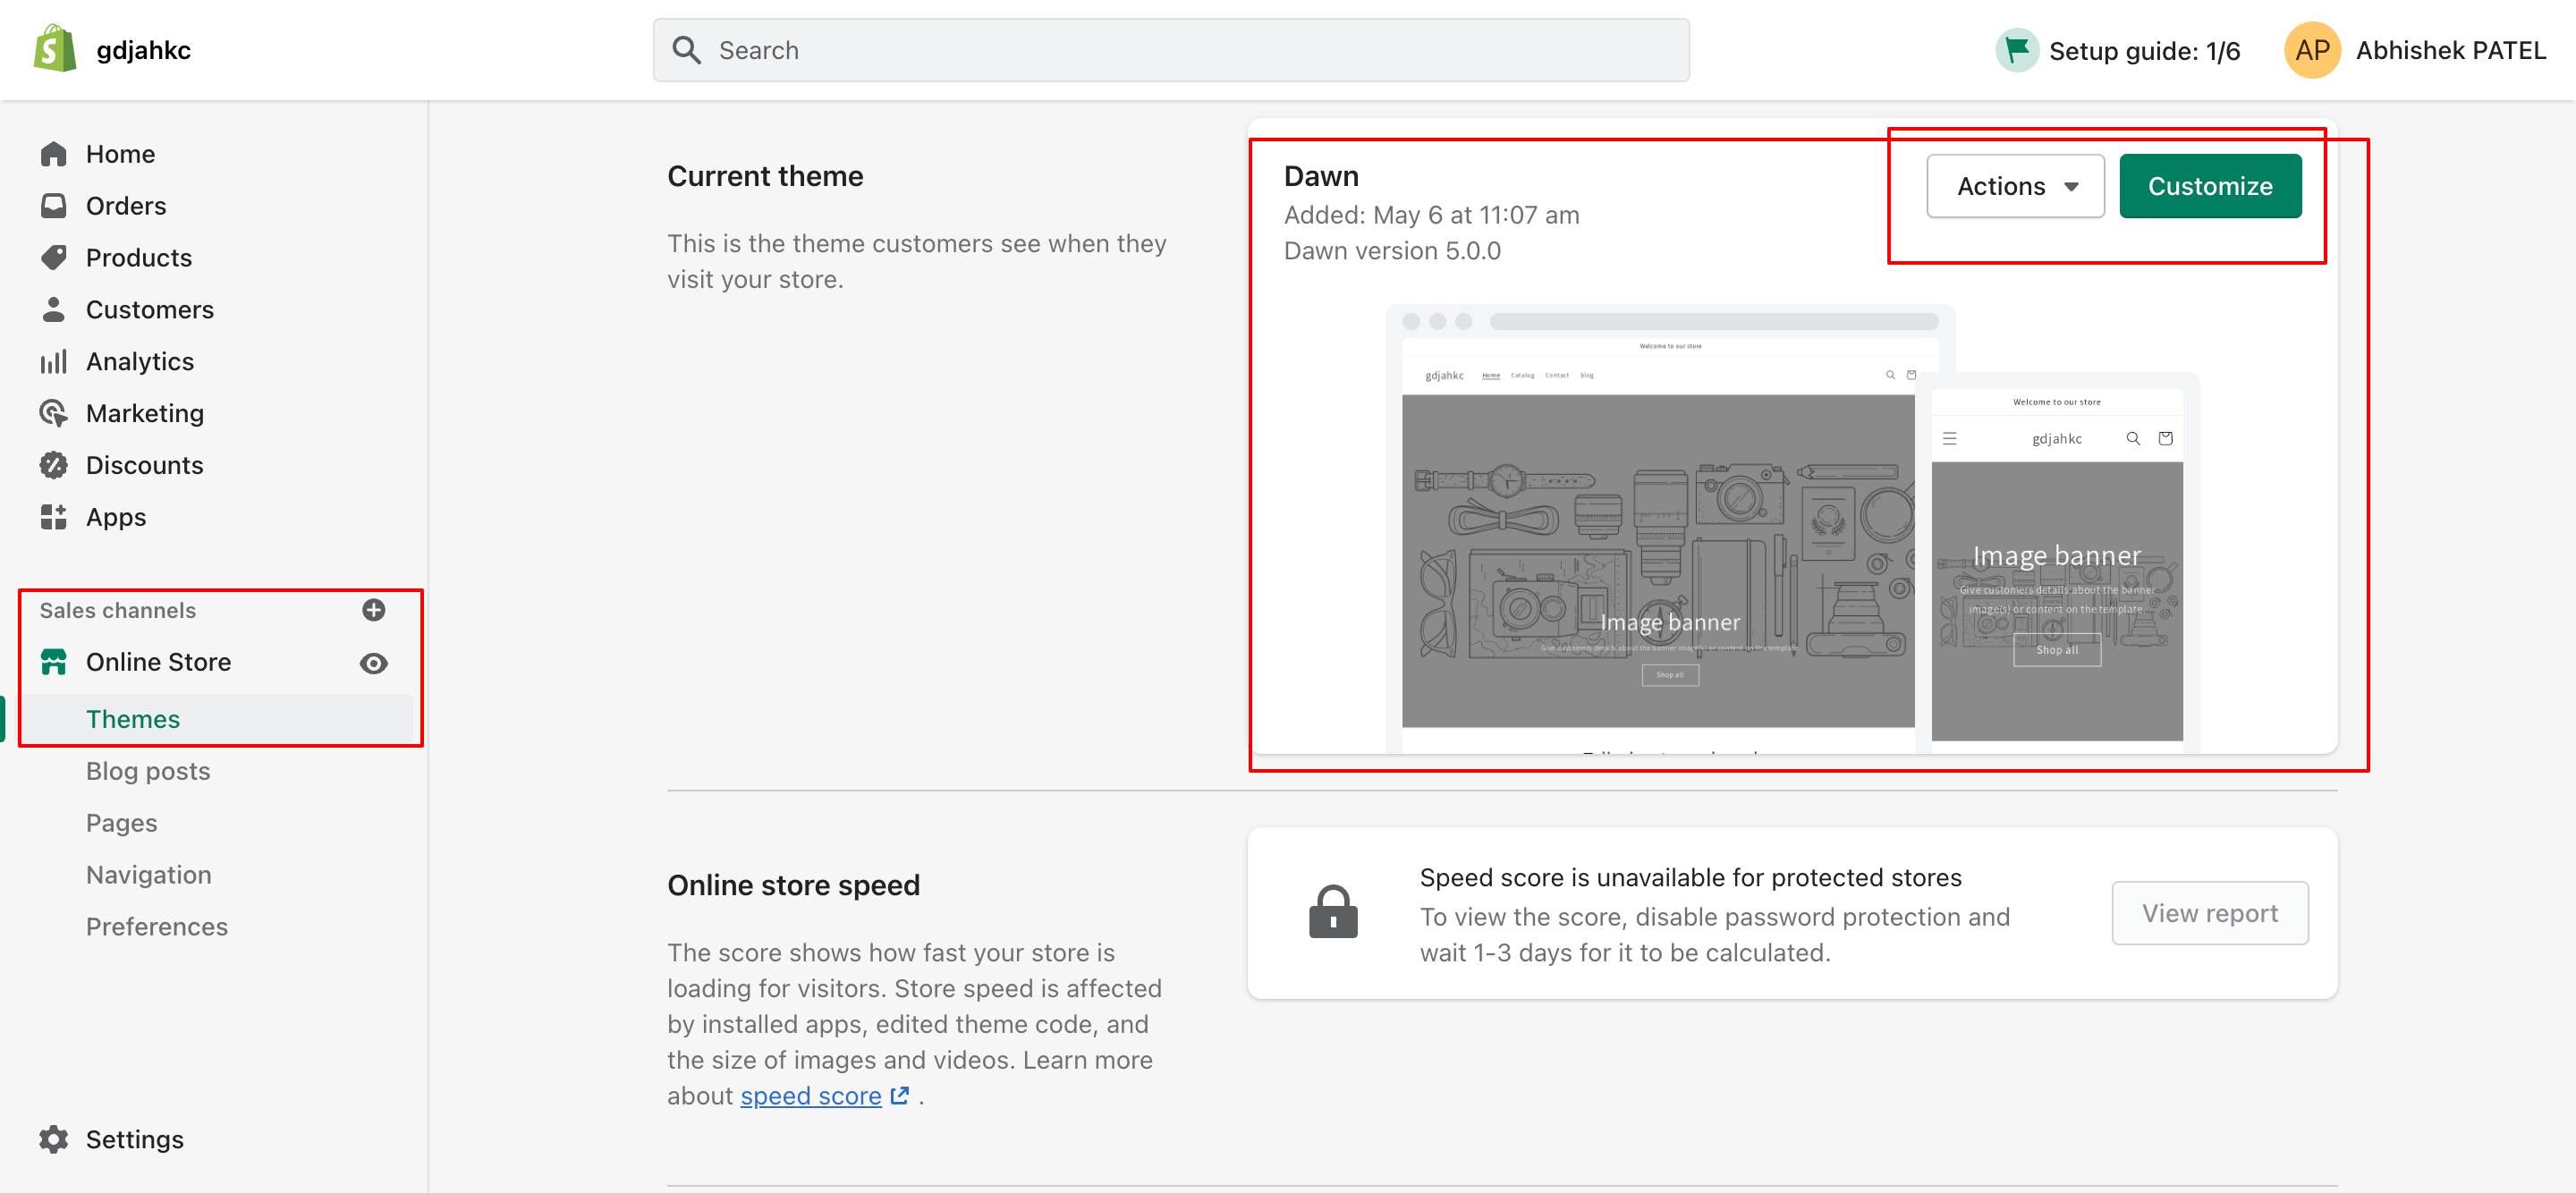Screen dimensions: 2576x1193
Task: Click the Apps grid icon
Action: (x=53, y=517)
